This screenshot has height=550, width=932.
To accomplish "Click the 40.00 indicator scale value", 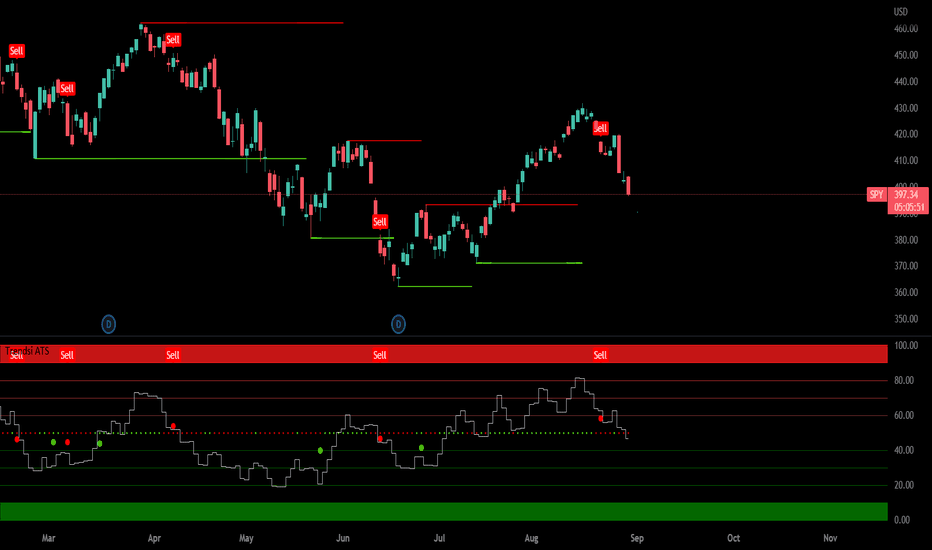I will pyautogui.click(x=904, y=450).
